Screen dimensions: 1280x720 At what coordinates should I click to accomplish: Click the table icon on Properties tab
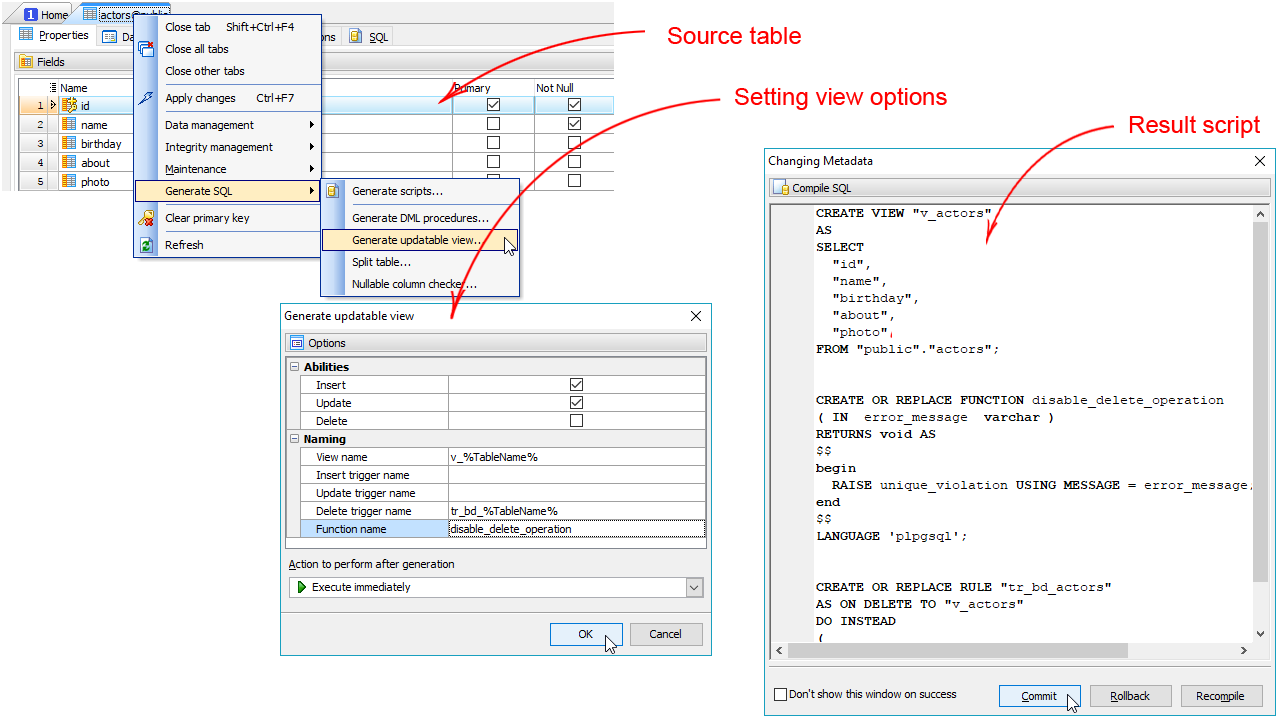(26, 35)
